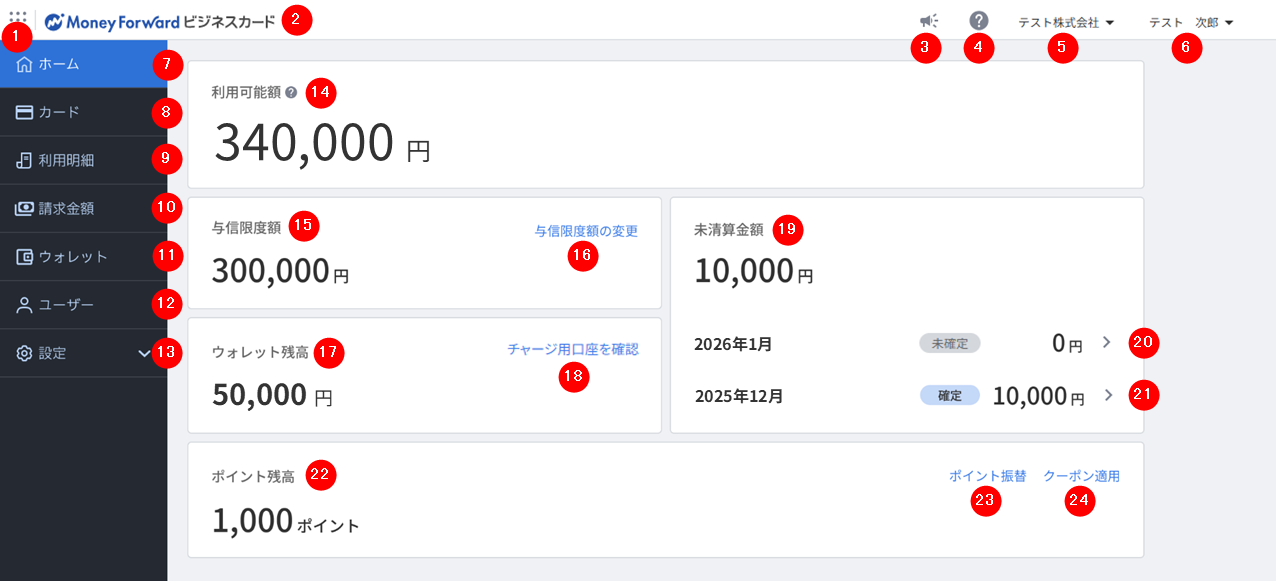Click the help icon beside 利用可能額
This screenshot has height=581, width=1276.
[x=291, y=92]
